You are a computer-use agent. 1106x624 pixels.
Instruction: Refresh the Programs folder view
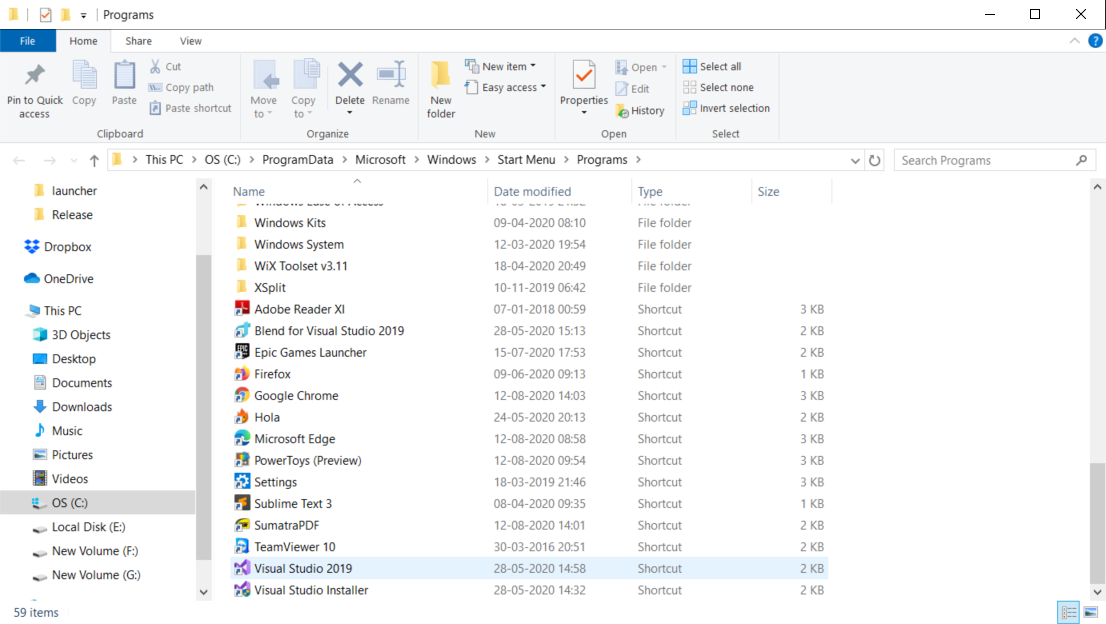tap(875, 161)
